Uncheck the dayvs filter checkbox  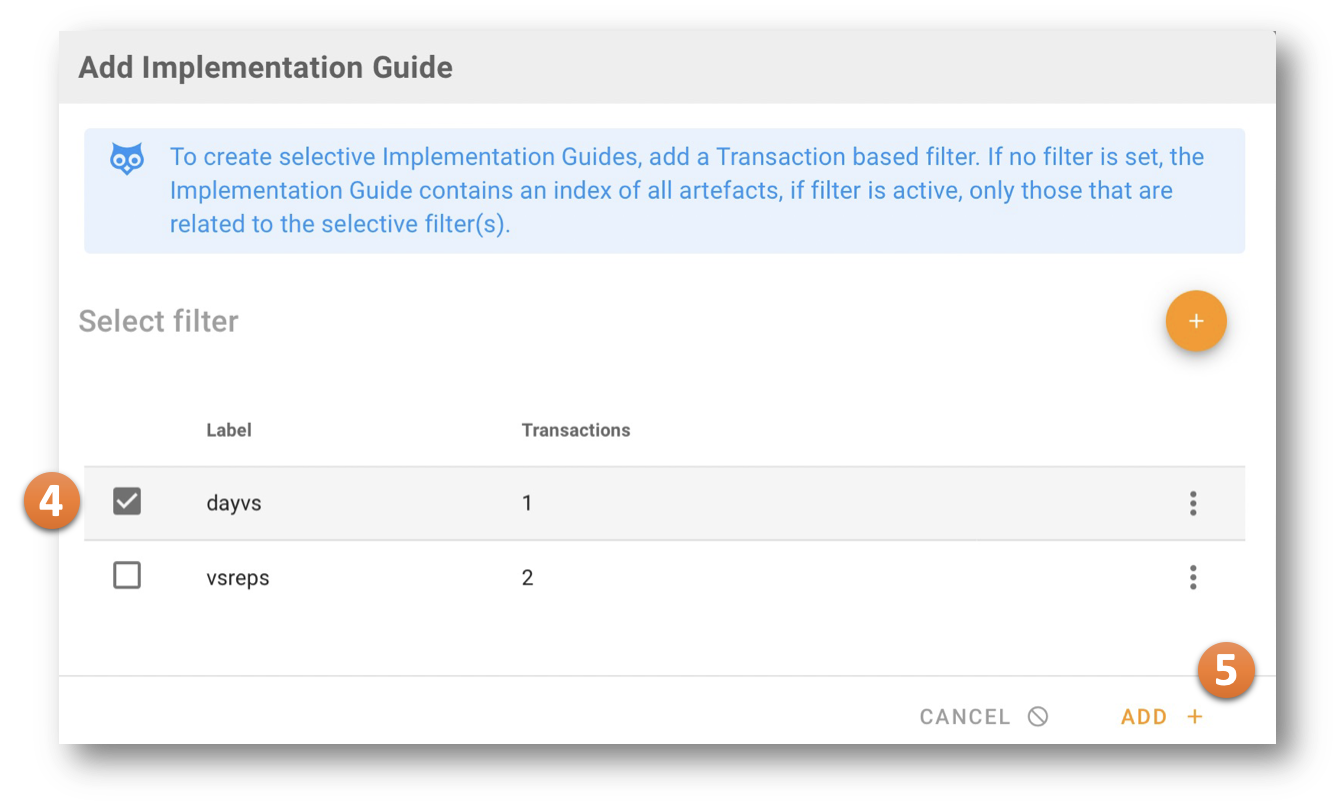(x=127, y=502)
